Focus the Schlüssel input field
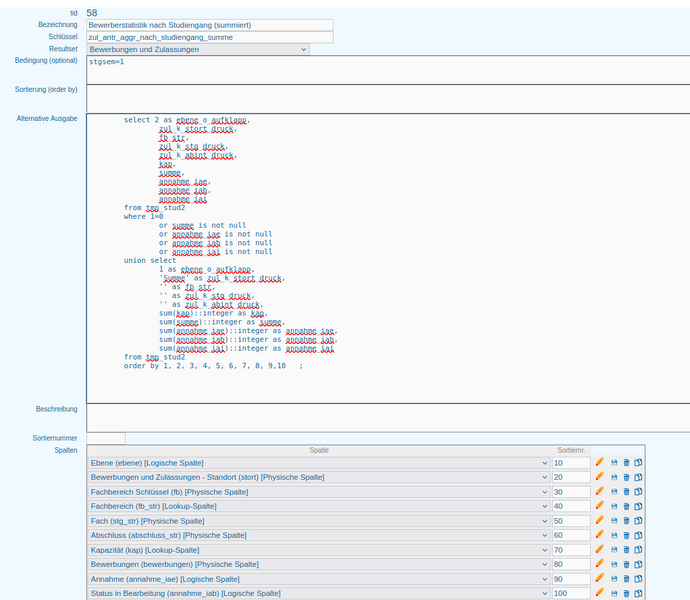Image resolution: width=690 pixels, height=600 pixels. (x=210, y=37)
